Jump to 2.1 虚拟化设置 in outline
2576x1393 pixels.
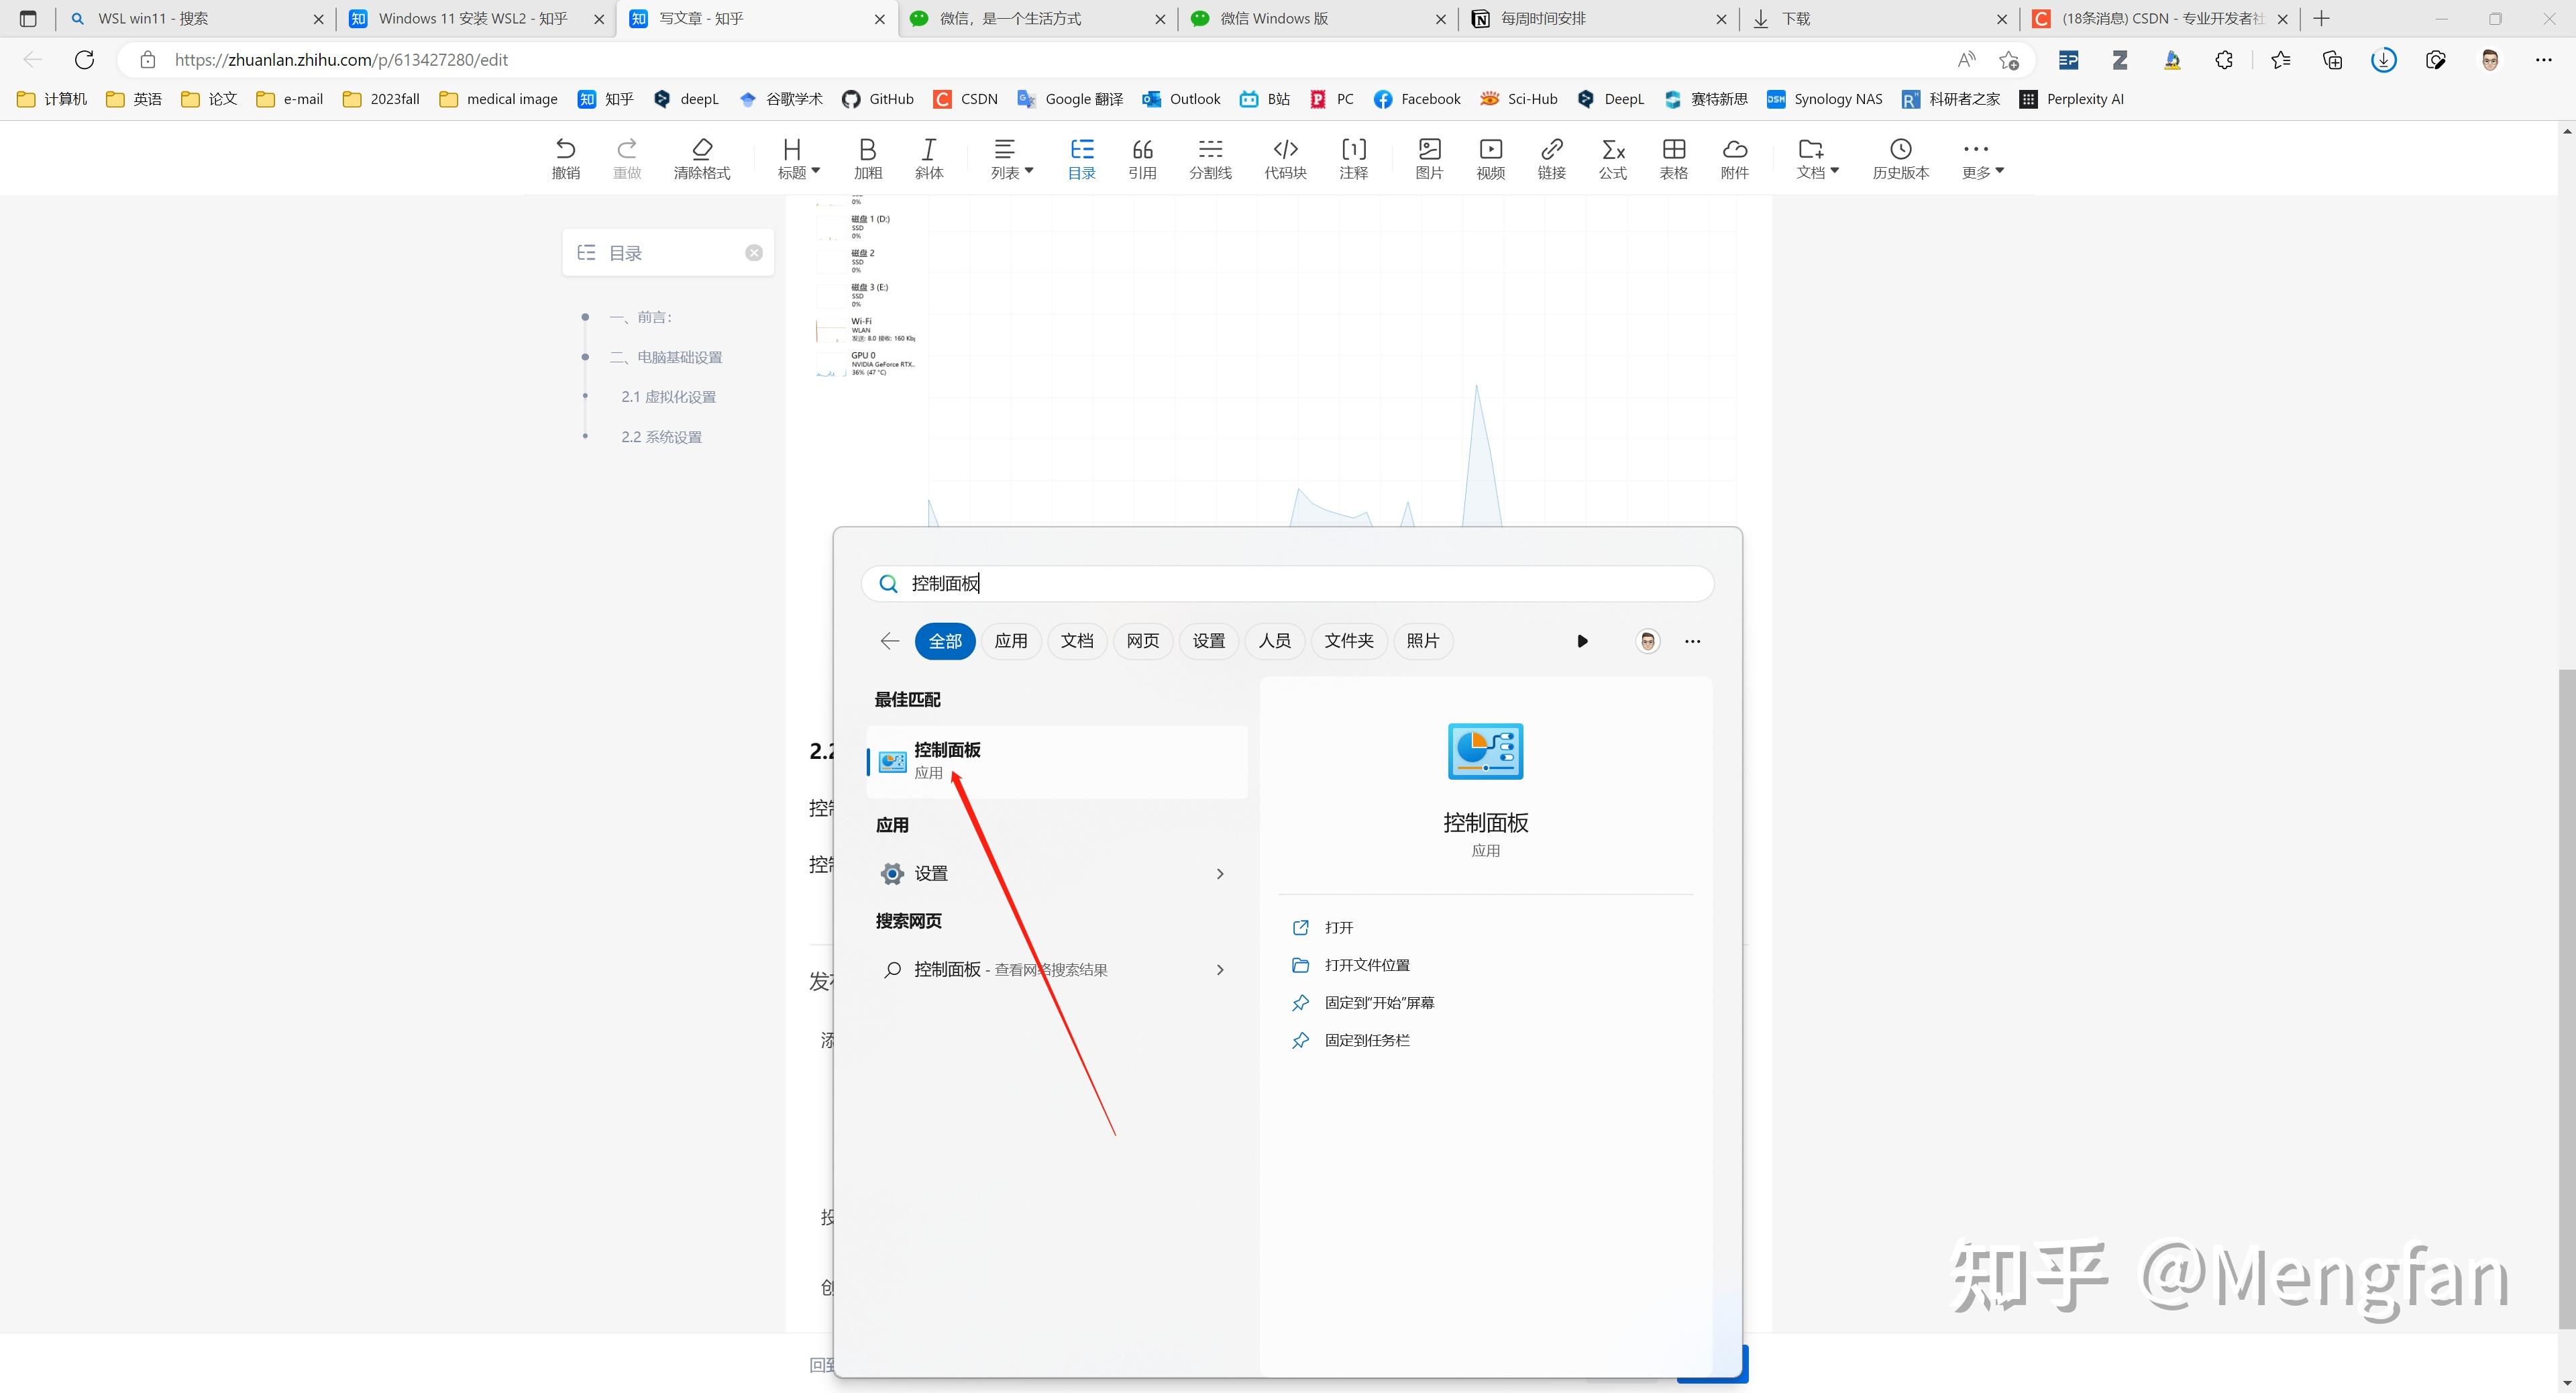668,397
